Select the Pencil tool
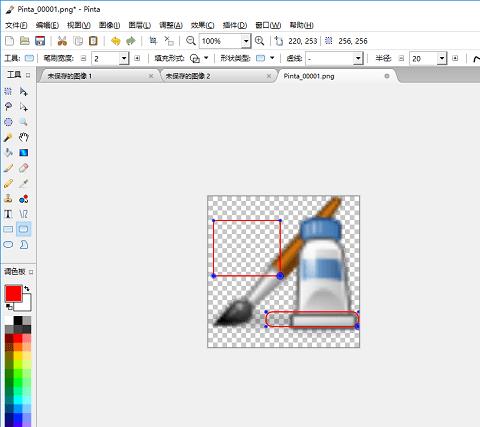The height and width of the screenshot is (427, 480). 8,183
